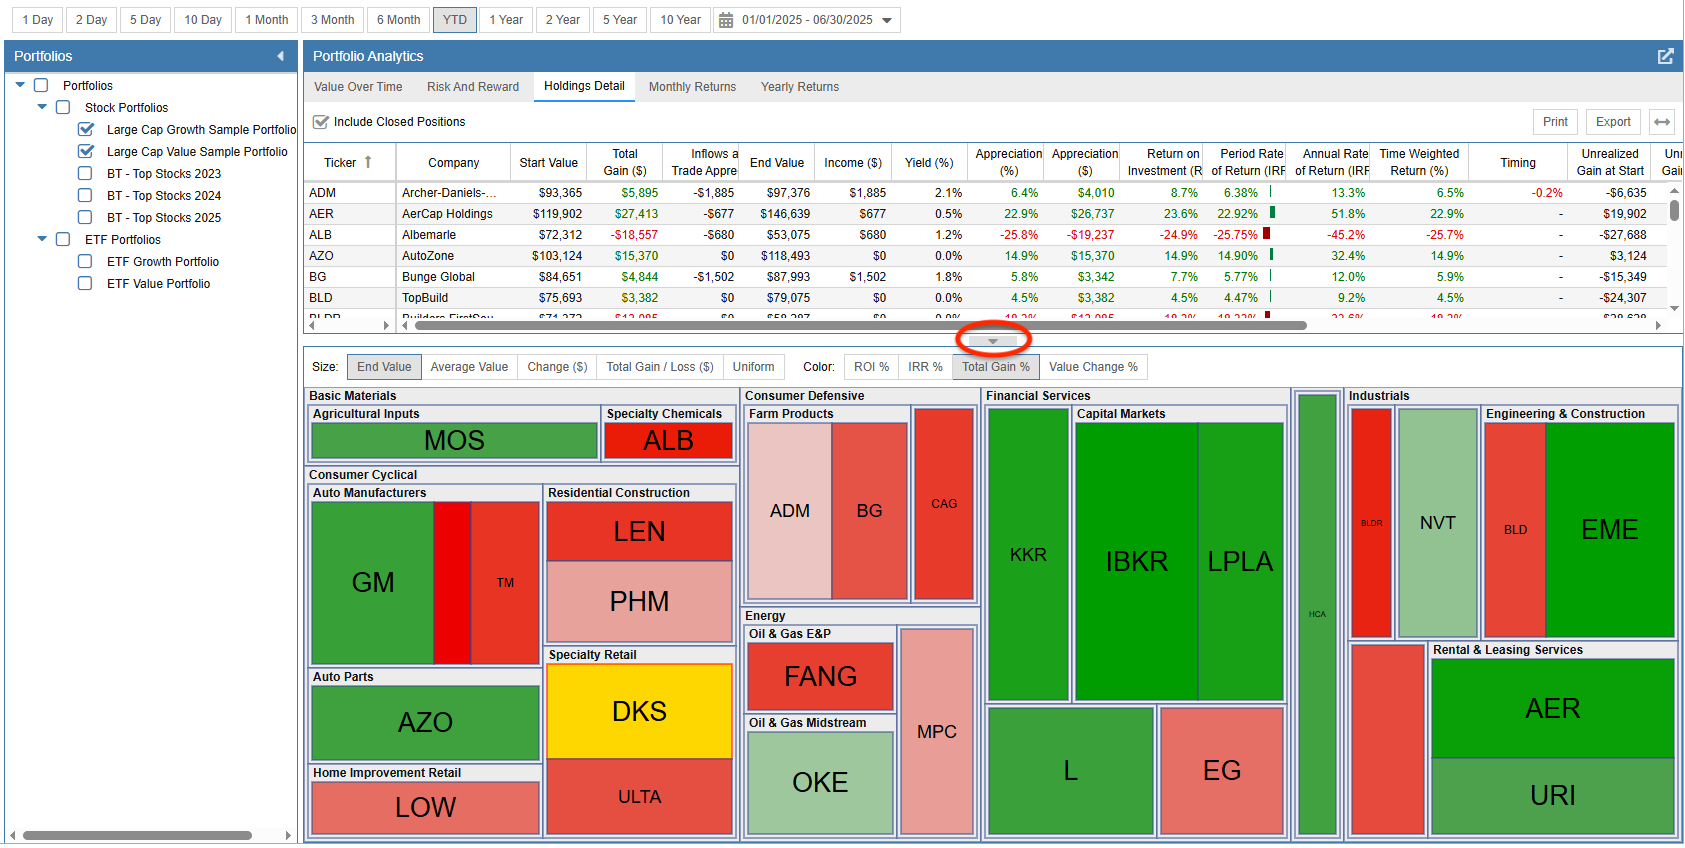
Task: Click the vertical scrollbar of holdings table
Action: pos(1674,211)
